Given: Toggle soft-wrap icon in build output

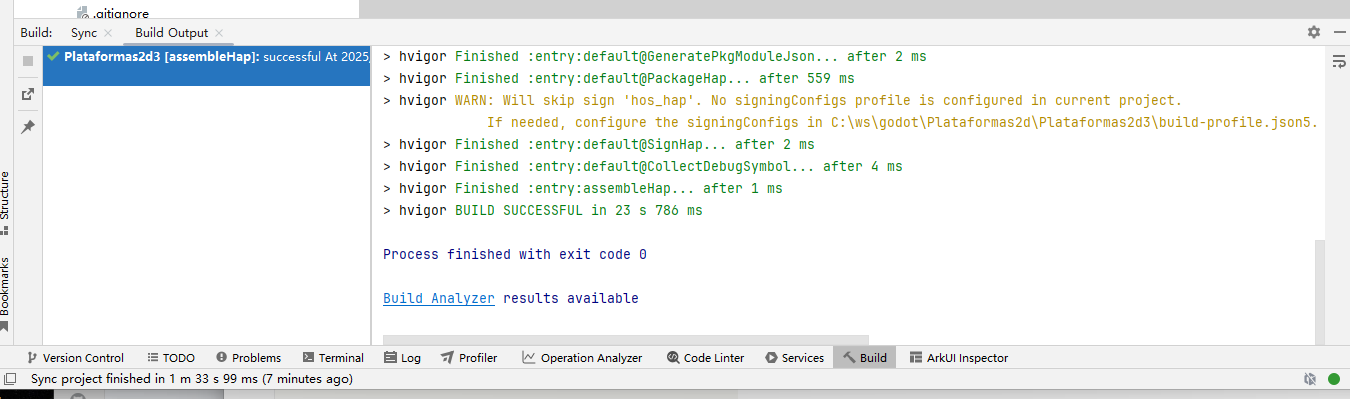Looking at the screenshot, I should (1338, 62).
